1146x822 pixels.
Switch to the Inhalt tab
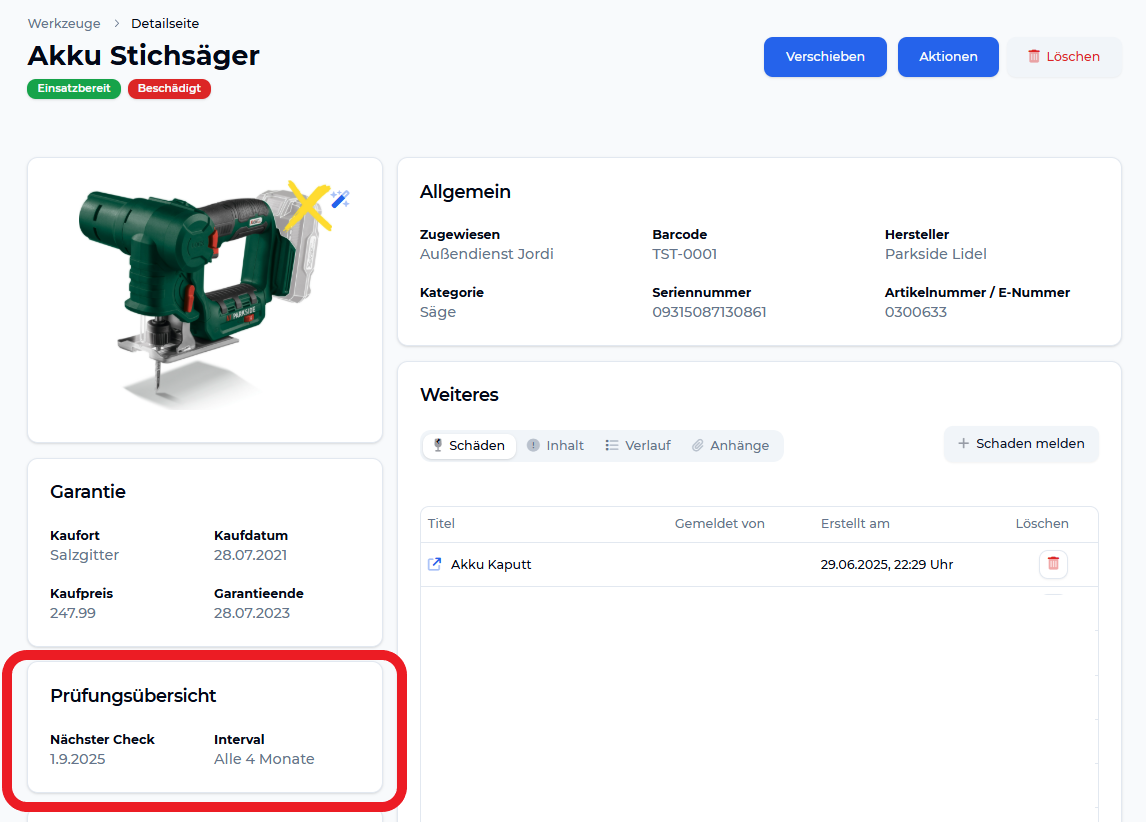(x=555, y=446)
